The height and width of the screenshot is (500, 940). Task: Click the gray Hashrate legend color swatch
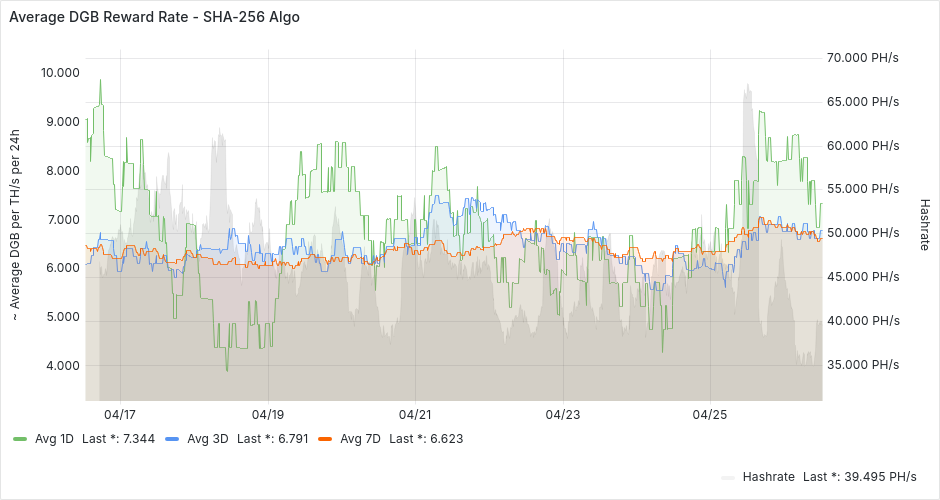[728, 477]
